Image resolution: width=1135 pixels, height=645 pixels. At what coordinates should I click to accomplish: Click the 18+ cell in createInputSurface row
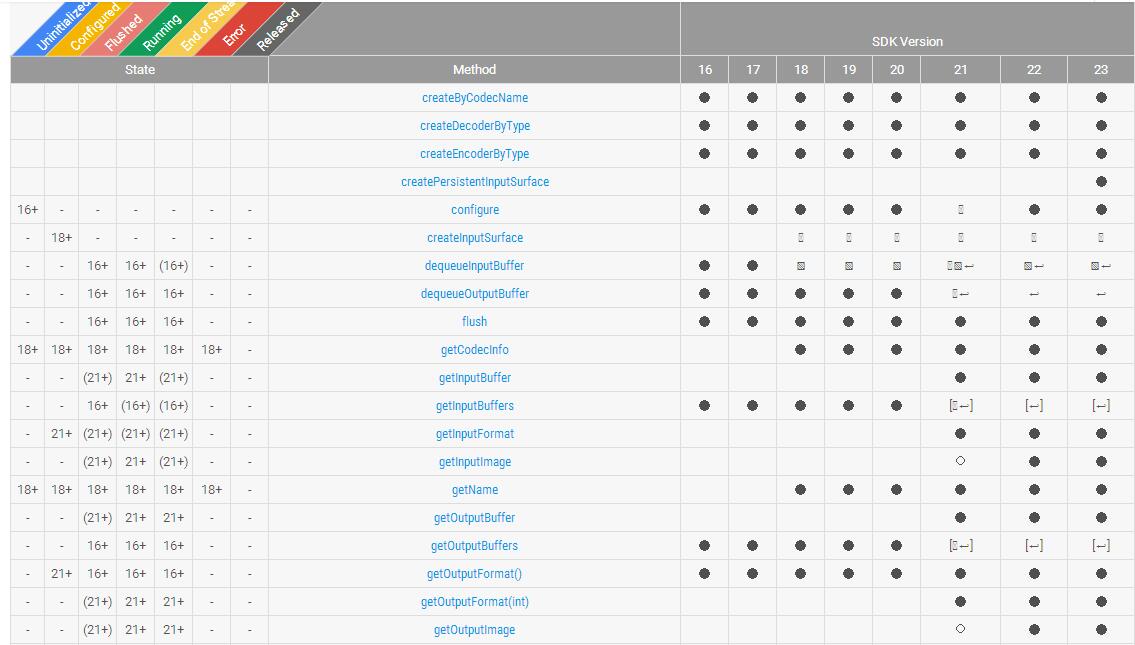click(62, 237)
